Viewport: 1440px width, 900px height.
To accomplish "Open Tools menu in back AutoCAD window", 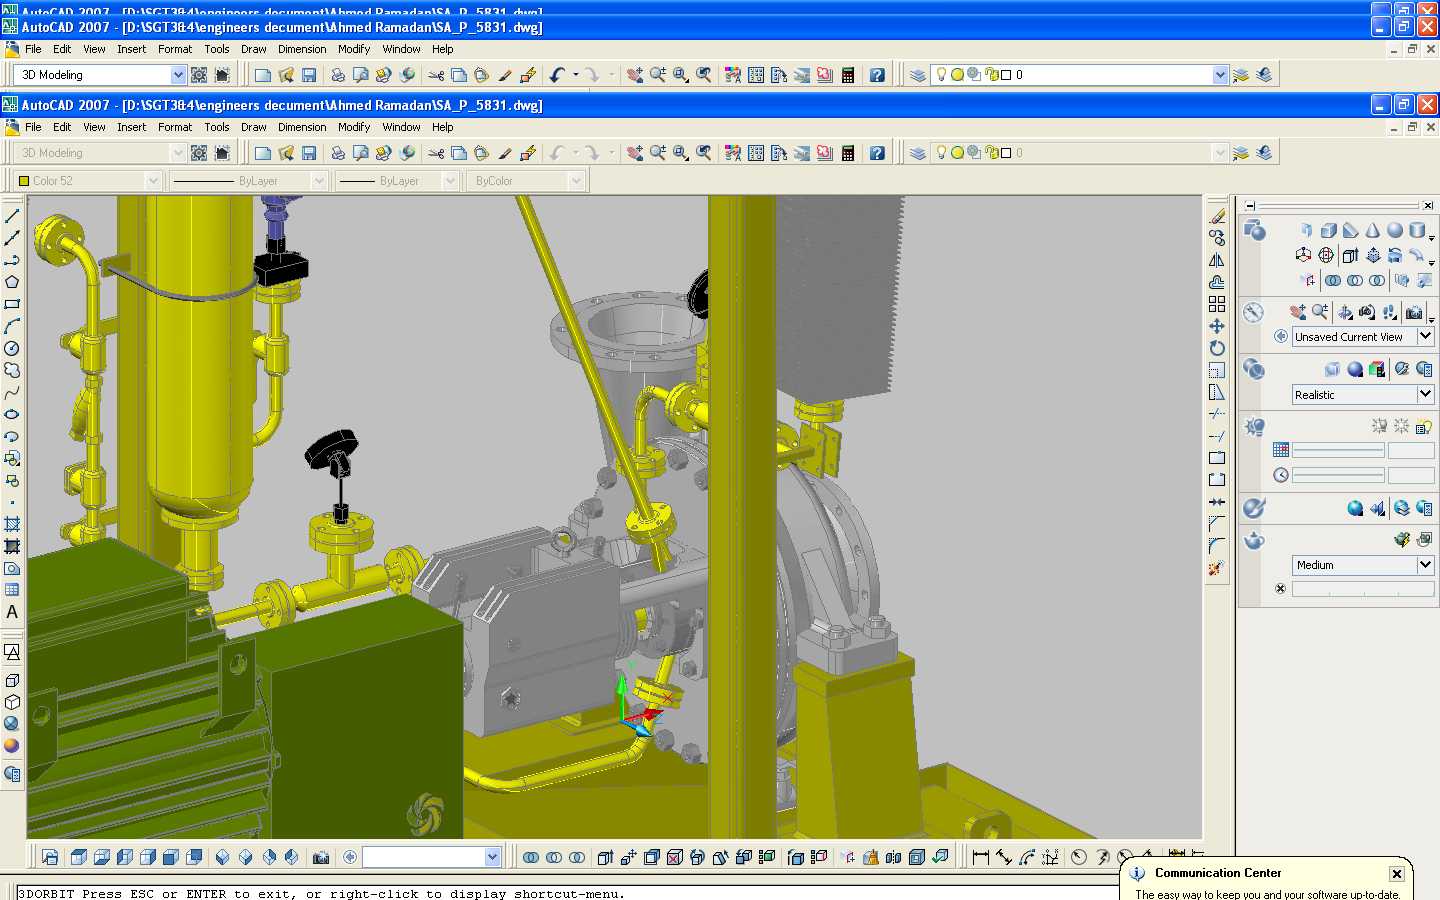I will 217,49.
